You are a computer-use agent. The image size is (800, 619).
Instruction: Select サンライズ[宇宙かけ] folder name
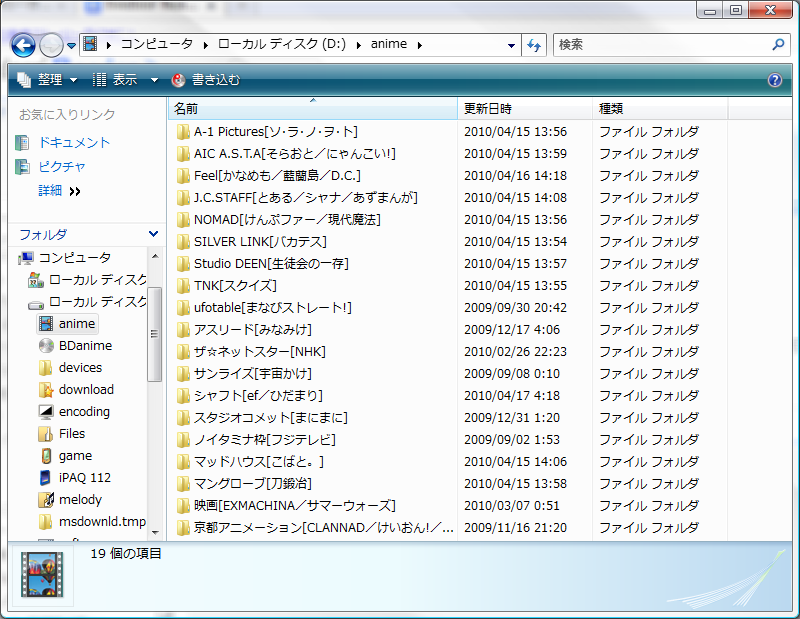253,374
